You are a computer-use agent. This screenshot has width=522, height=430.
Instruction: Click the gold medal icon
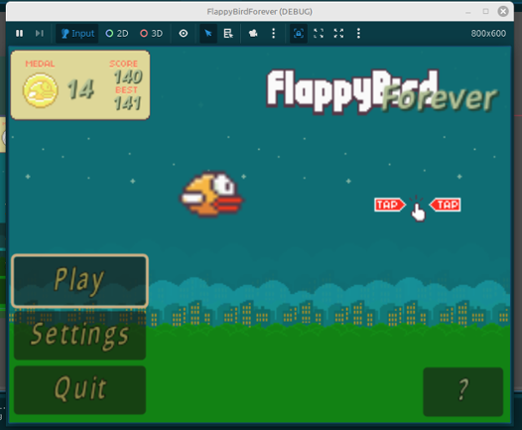40,90
